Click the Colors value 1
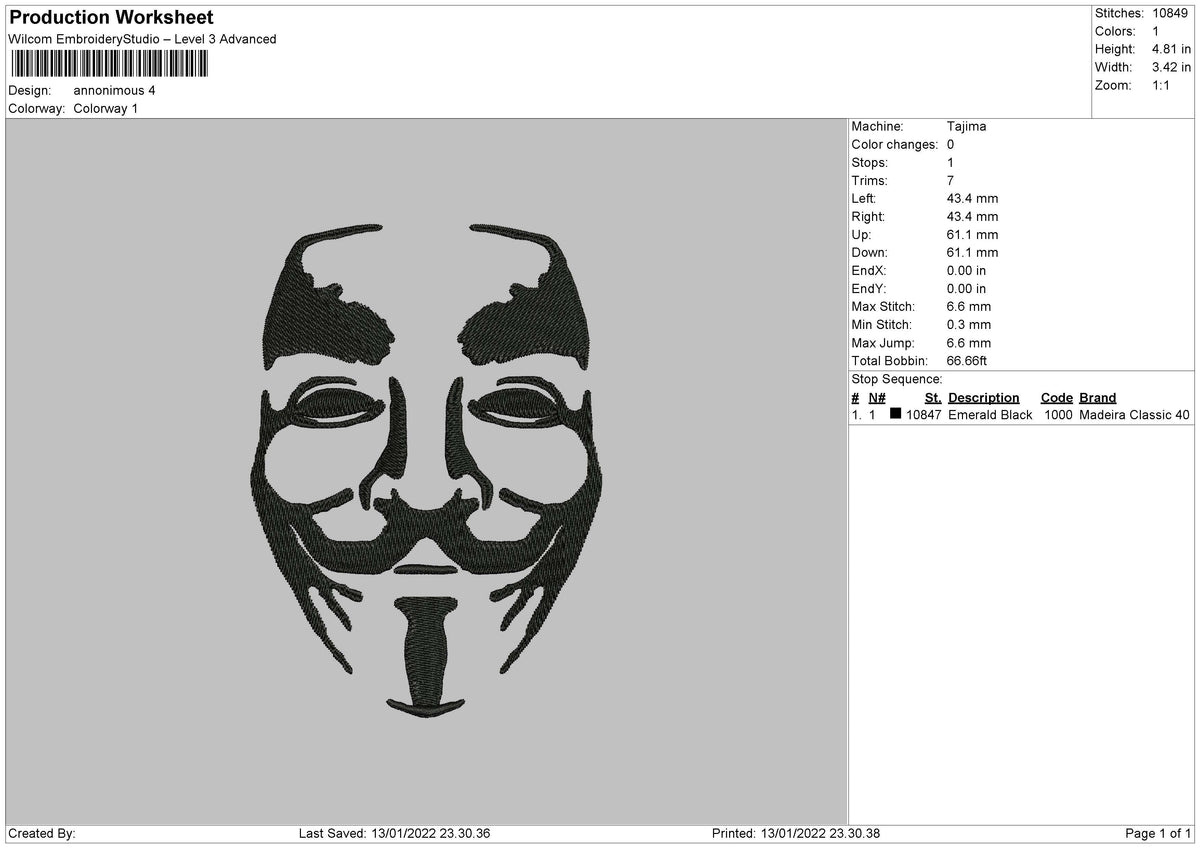The image size is (1200, 848). coord(1155,31)
